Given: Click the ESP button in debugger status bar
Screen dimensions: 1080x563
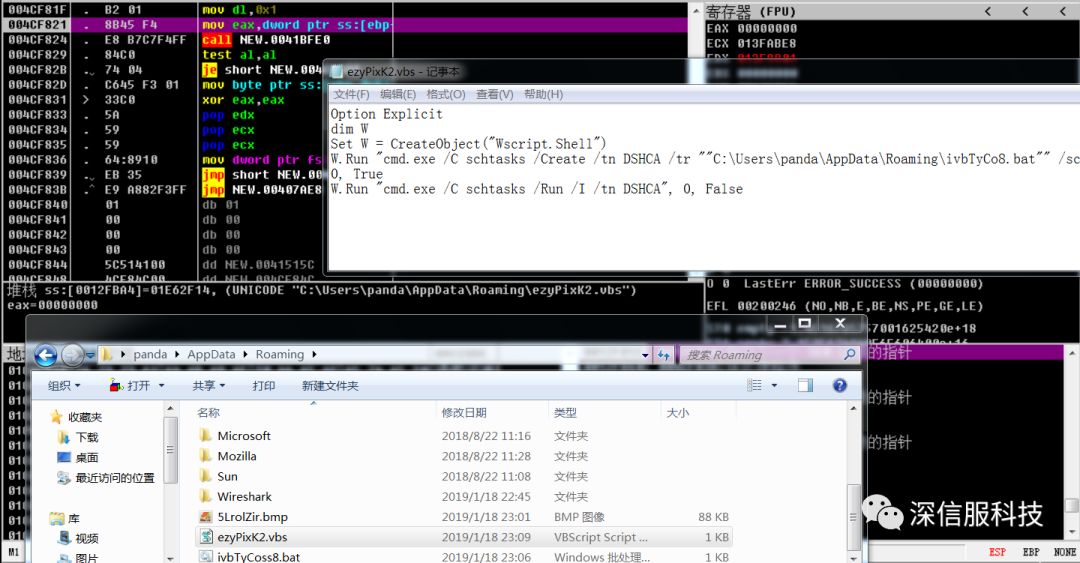Looking at the screenshot, I should click(x=997, y=553).
